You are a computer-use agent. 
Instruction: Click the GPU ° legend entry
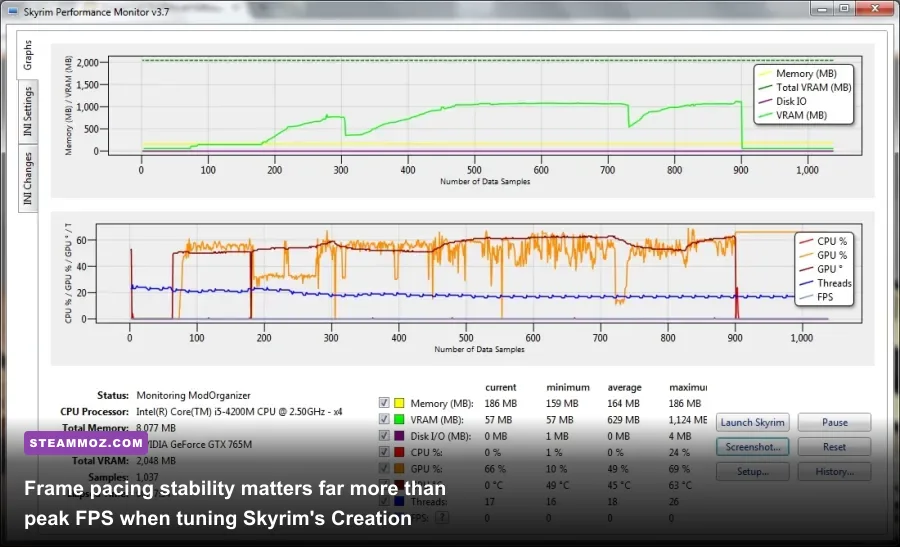click(x=821, y=269)
